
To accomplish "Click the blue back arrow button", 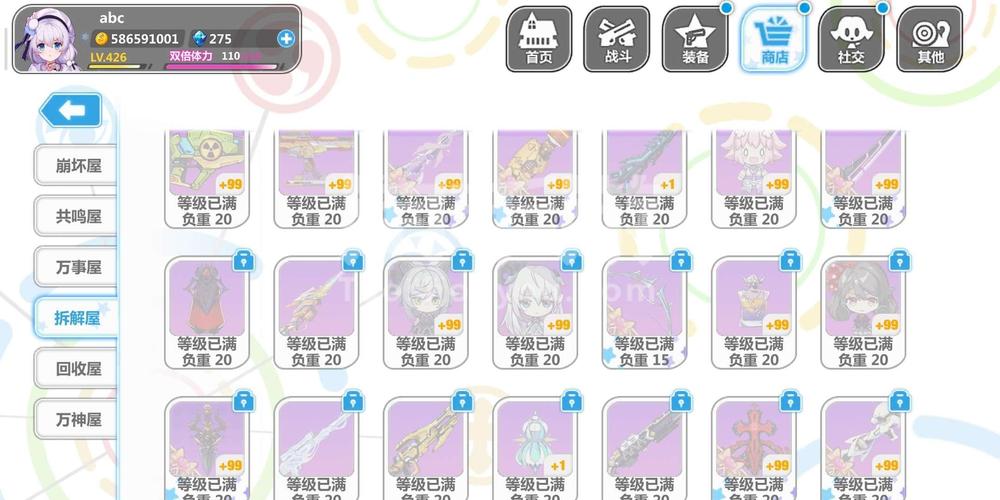I will (x=71, y=110).
